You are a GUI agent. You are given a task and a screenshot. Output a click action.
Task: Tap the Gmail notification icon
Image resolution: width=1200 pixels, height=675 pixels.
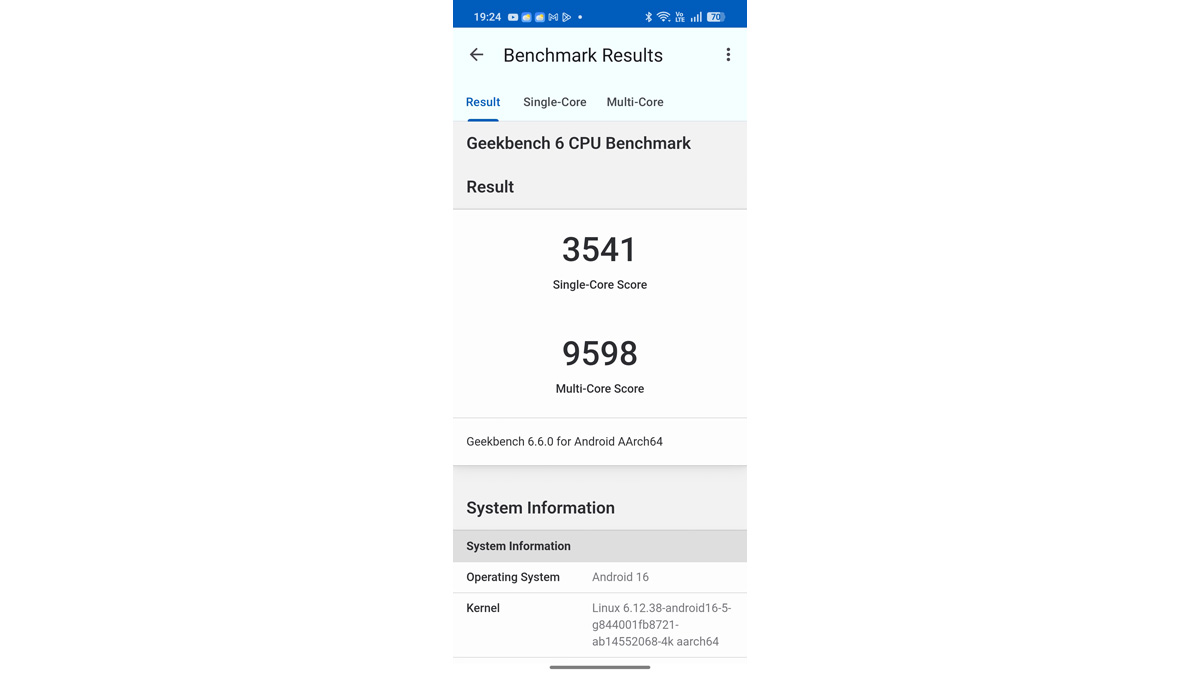(x=553, y=17)
